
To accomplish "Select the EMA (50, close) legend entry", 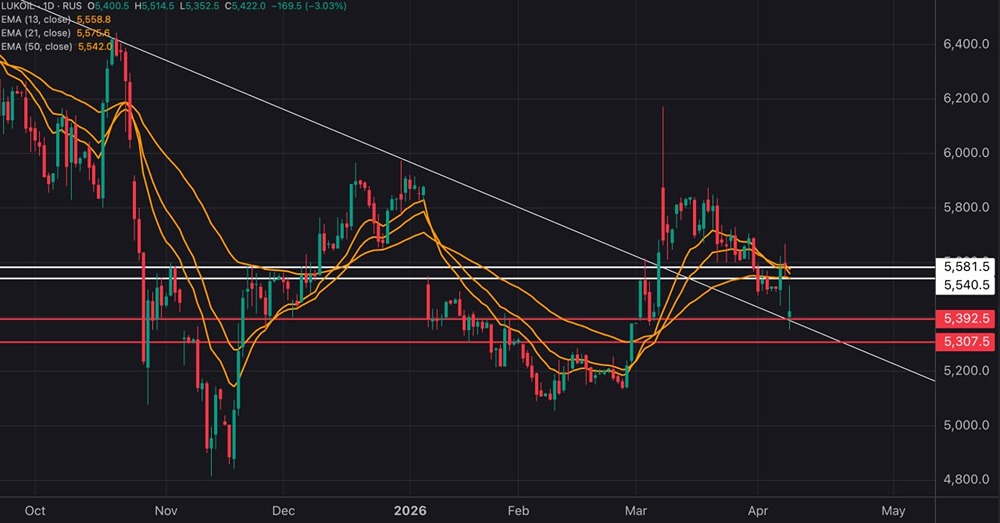I will tap(36, 47).
